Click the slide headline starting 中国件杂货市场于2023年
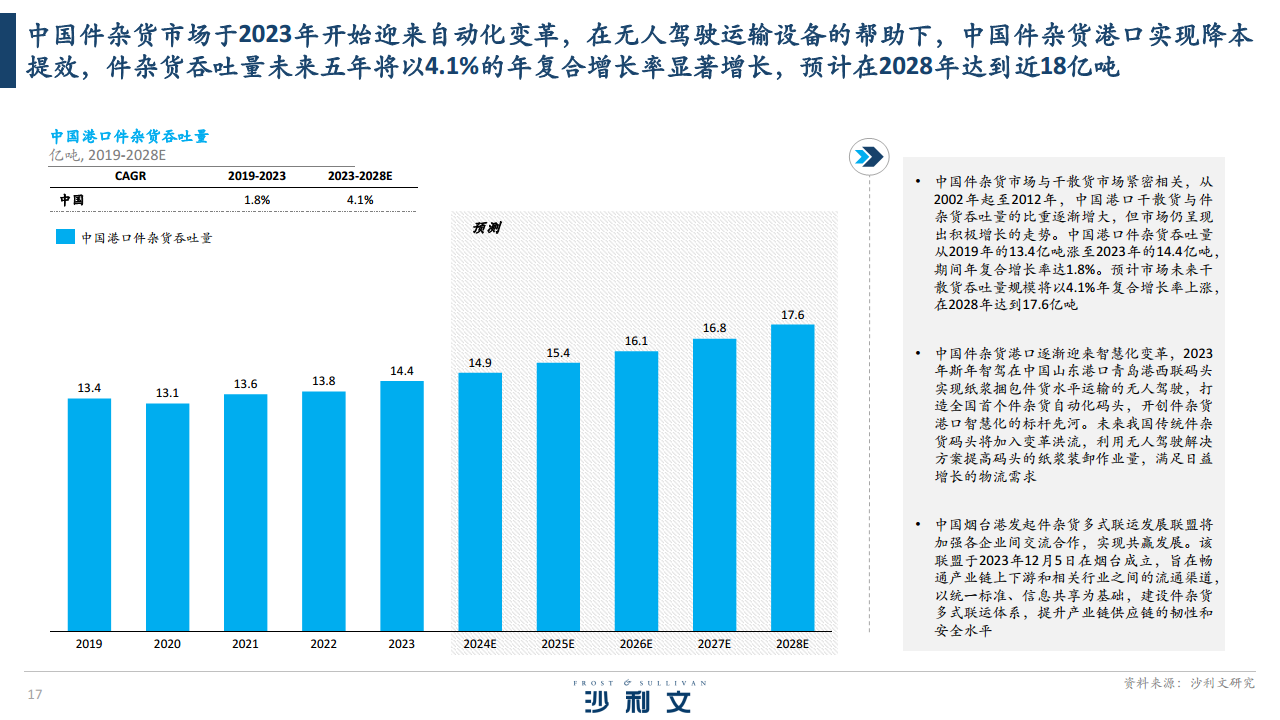Image resolution: width=1280 pixels, height=720 pixels. 640,53
